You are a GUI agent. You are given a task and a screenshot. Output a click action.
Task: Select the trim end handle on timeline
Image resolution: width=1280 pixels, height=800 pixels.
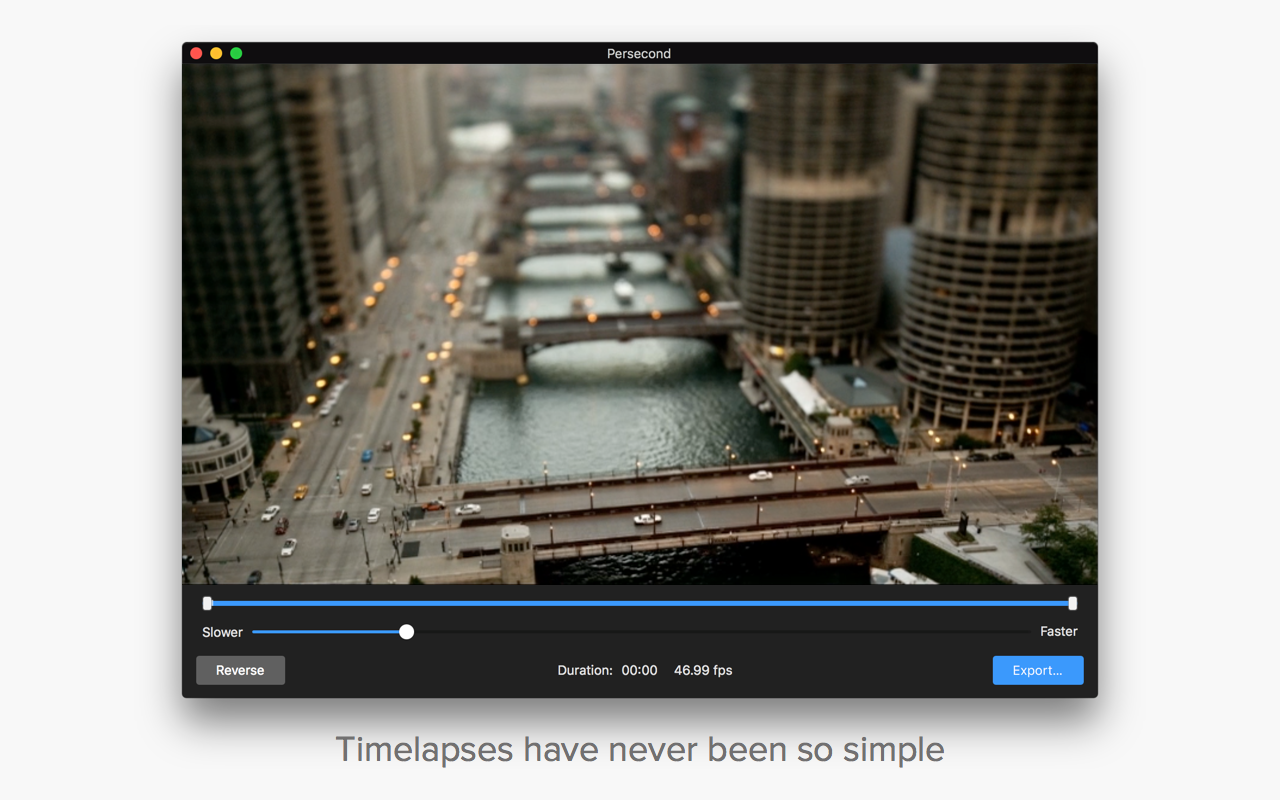1072,603
